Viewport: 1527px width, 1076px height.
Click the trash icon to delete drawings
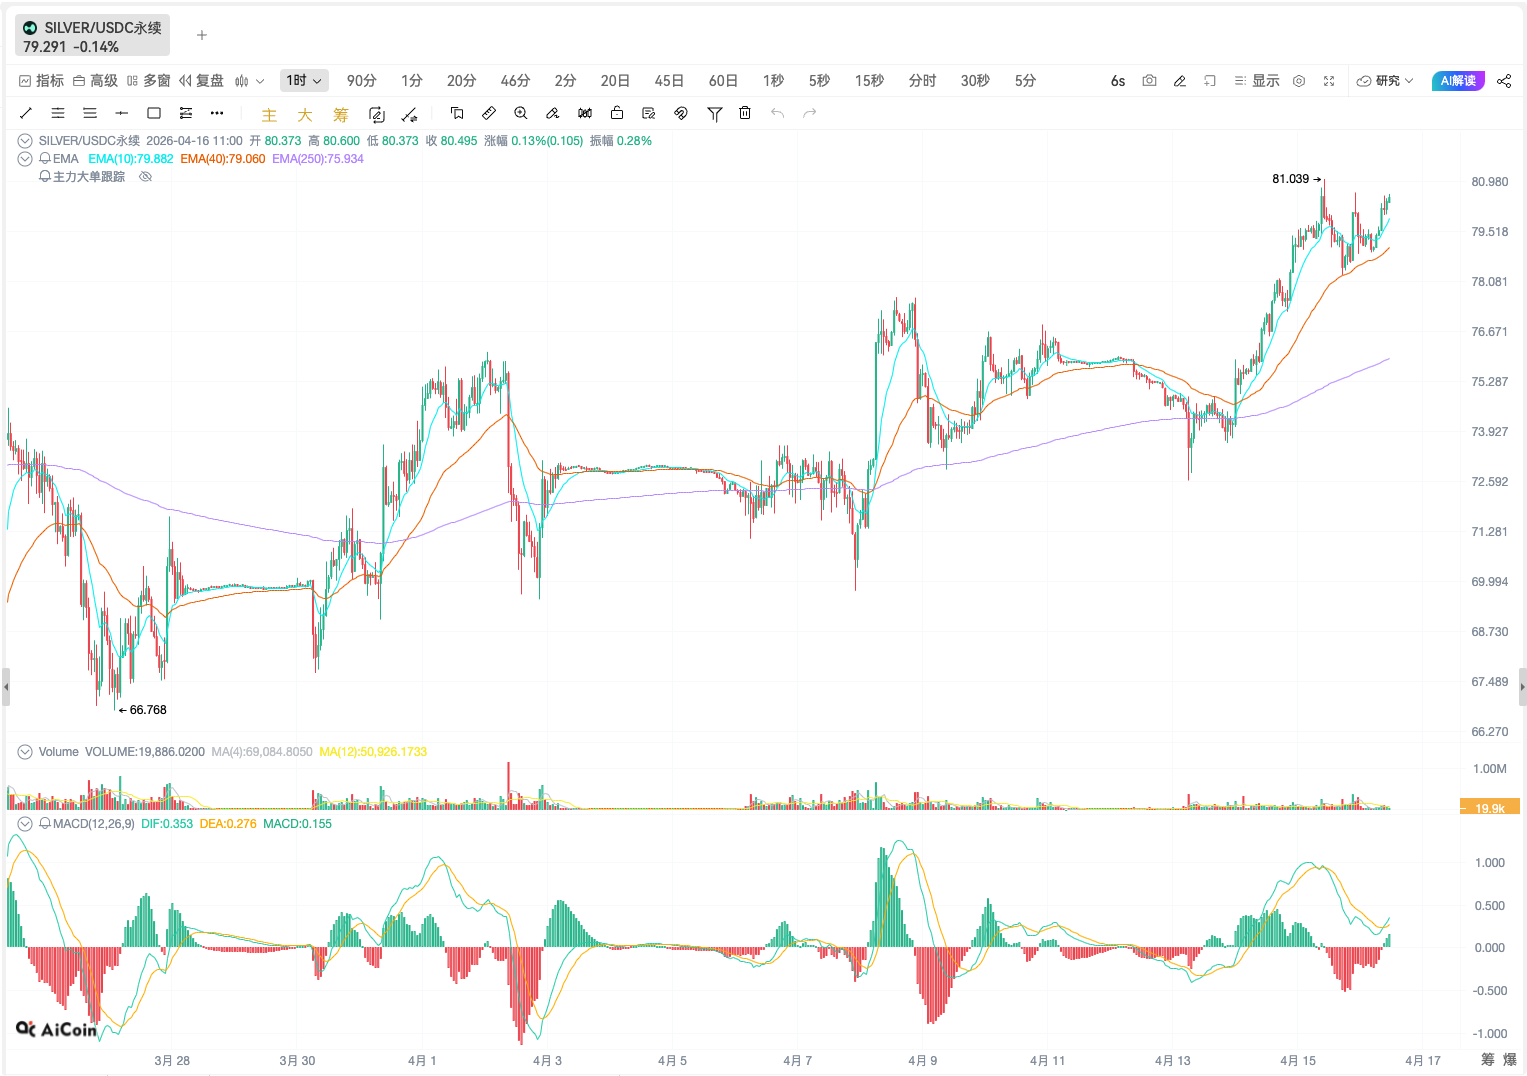(745, 113)
